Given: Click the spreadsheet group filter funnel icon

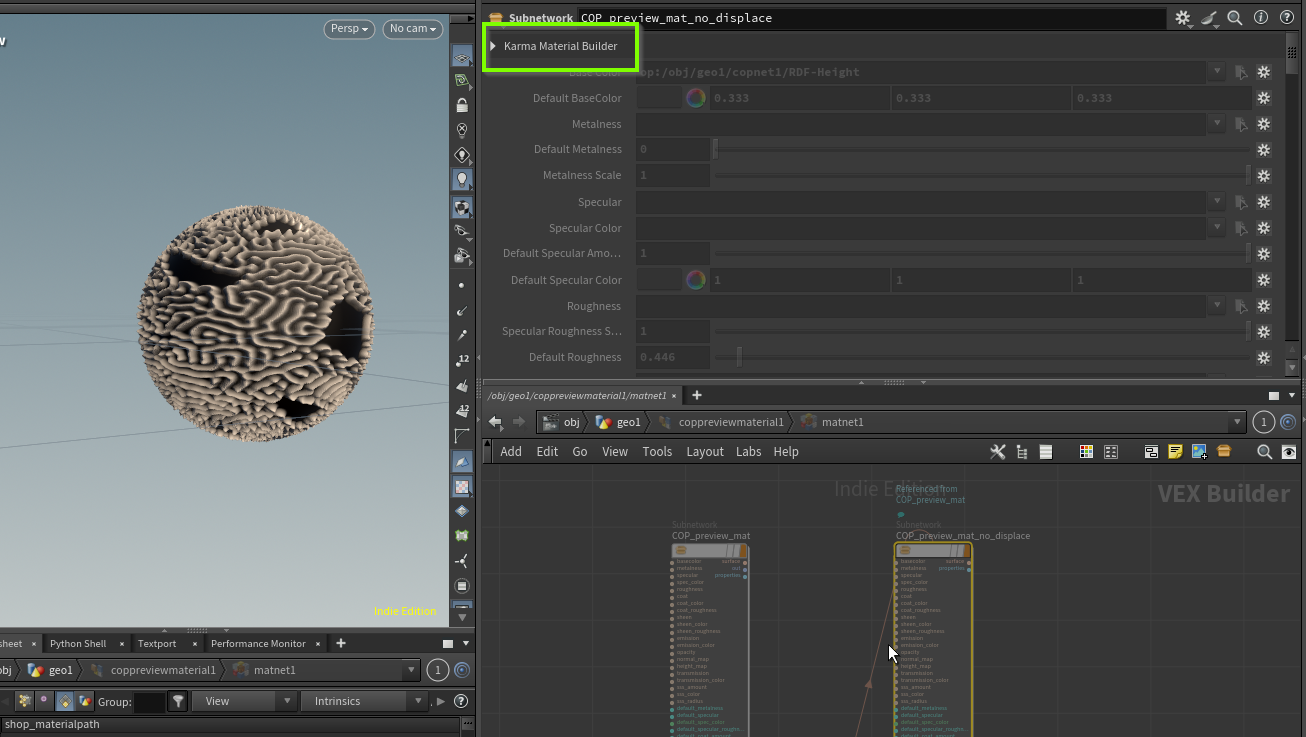Looking at the screenshot, I should coord(177,701).
